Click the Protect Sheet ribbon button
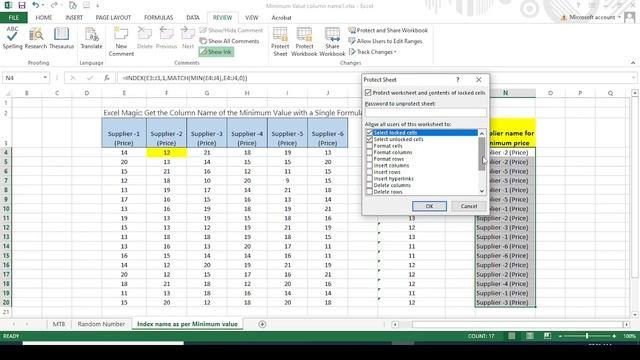The image size is (640, 360). [280, 41]
